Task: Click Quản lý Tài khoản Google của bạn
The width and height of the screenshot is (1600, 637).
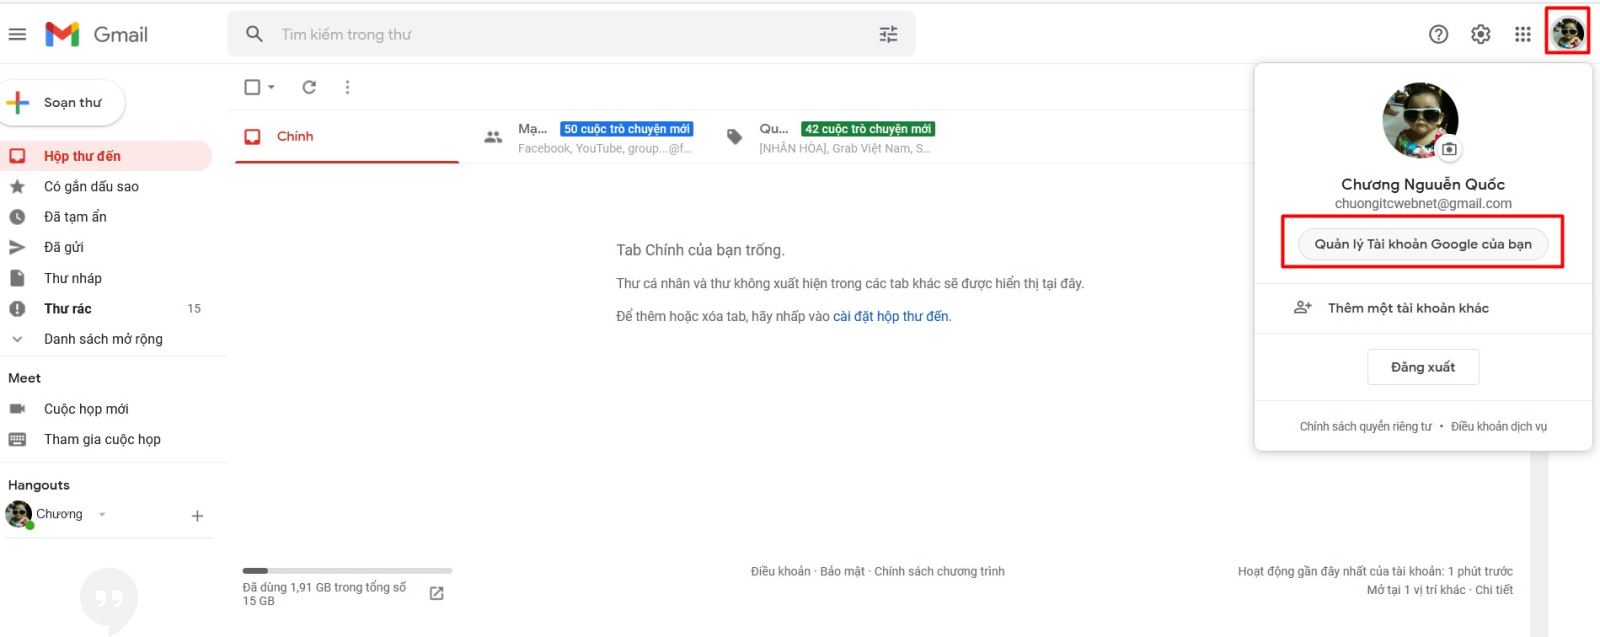Action: 1422,244
